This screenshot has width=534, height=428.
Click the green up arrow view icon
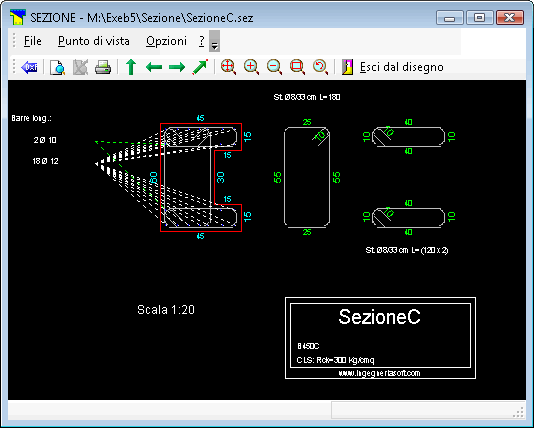(131, 67)
